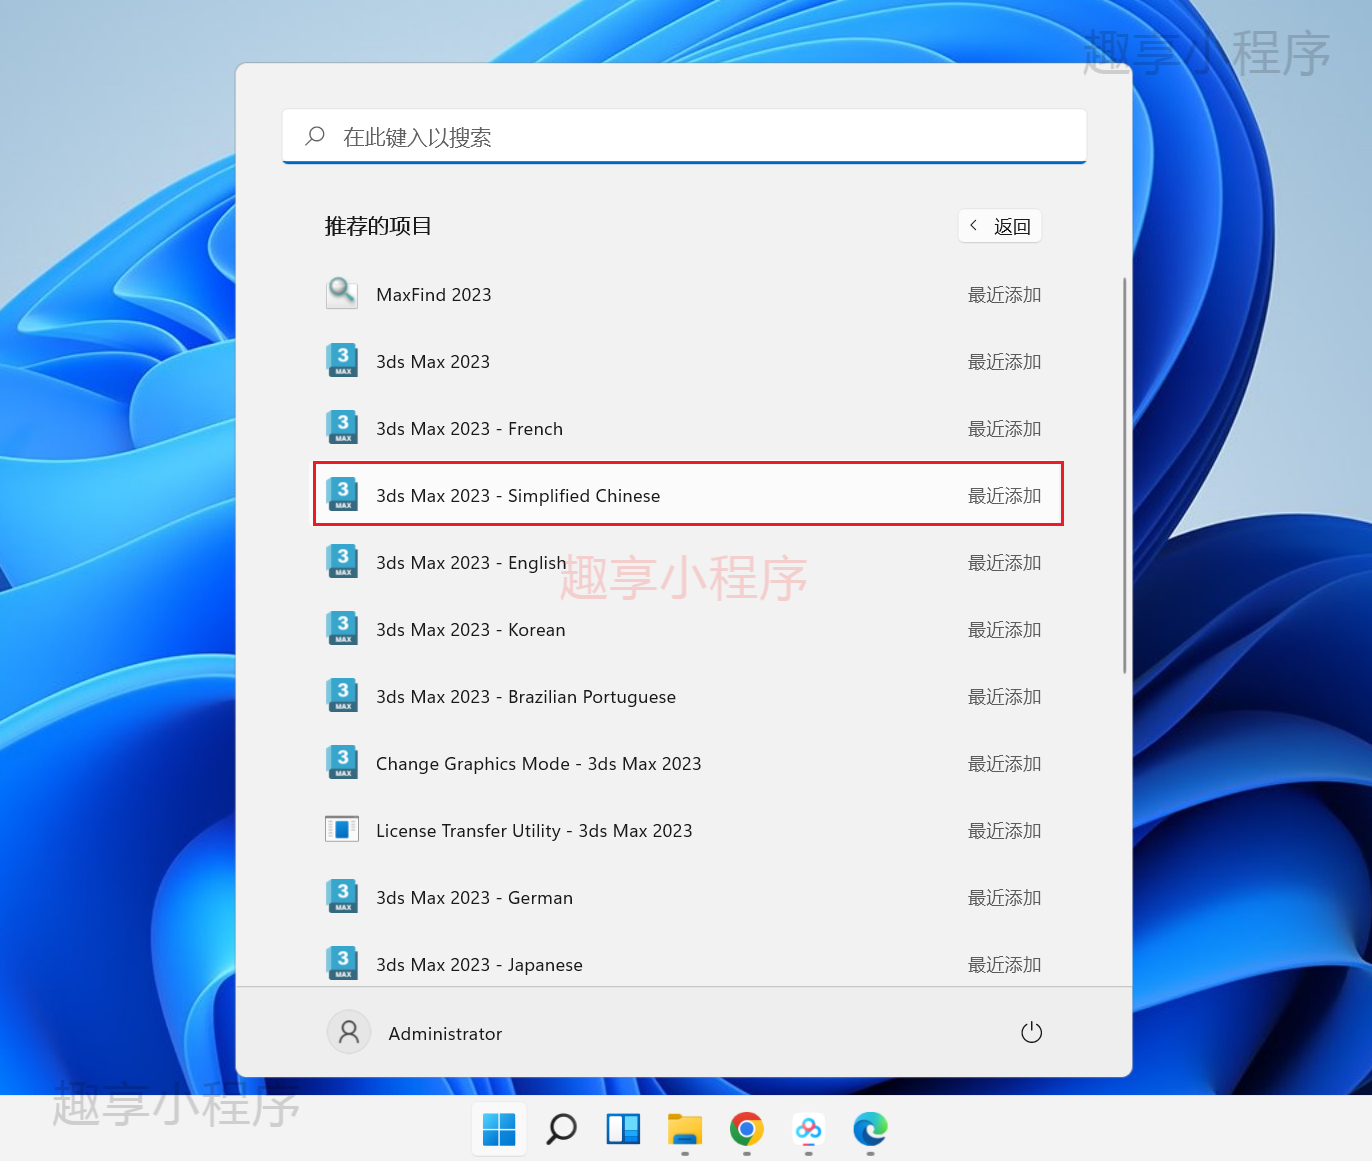Click 最近添加 beside License Transfer Utility
Image resolution: width=1372 pixels, height=1161 pixels.
[x=1004, y=830]
